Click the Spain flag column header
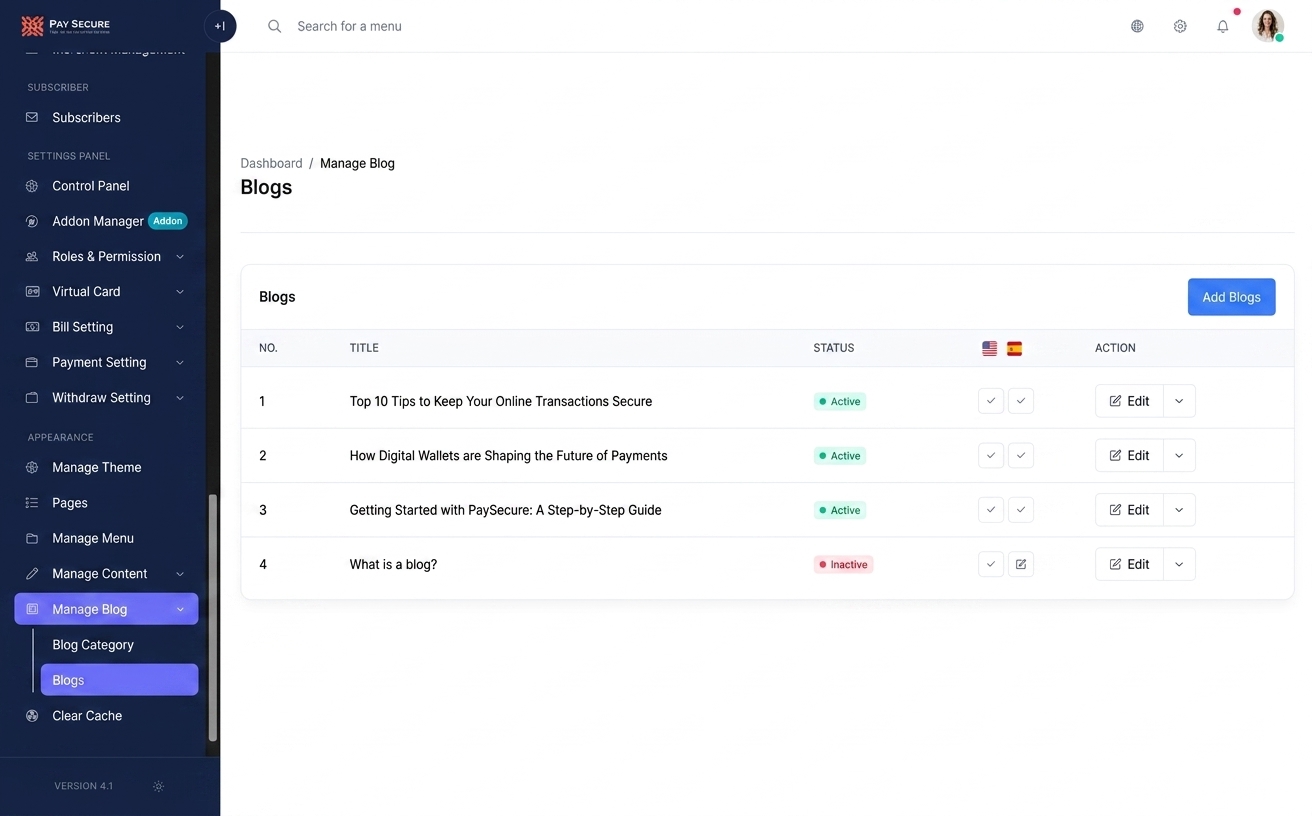Image resolution: width=1312 pixels, height=816 pixels. (x=1014, y=348)
